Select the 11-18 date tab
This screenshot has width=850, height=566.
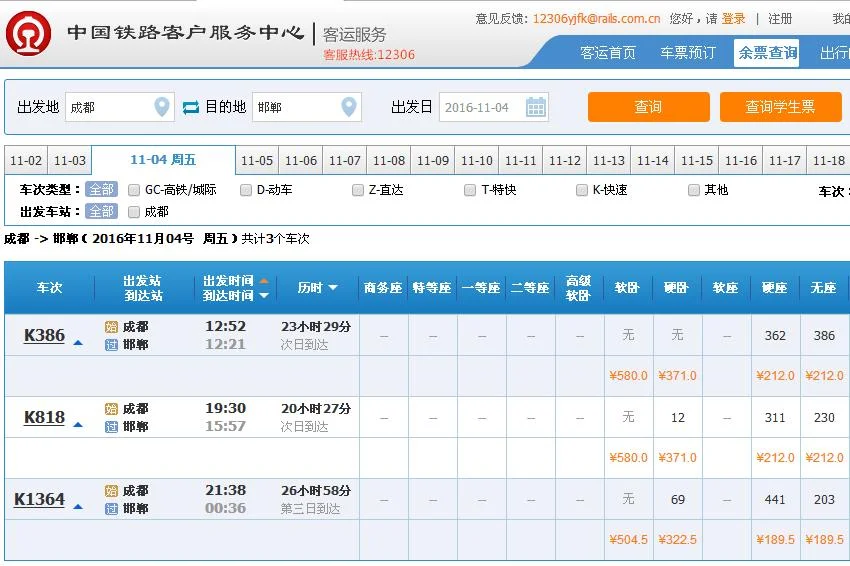829,160
